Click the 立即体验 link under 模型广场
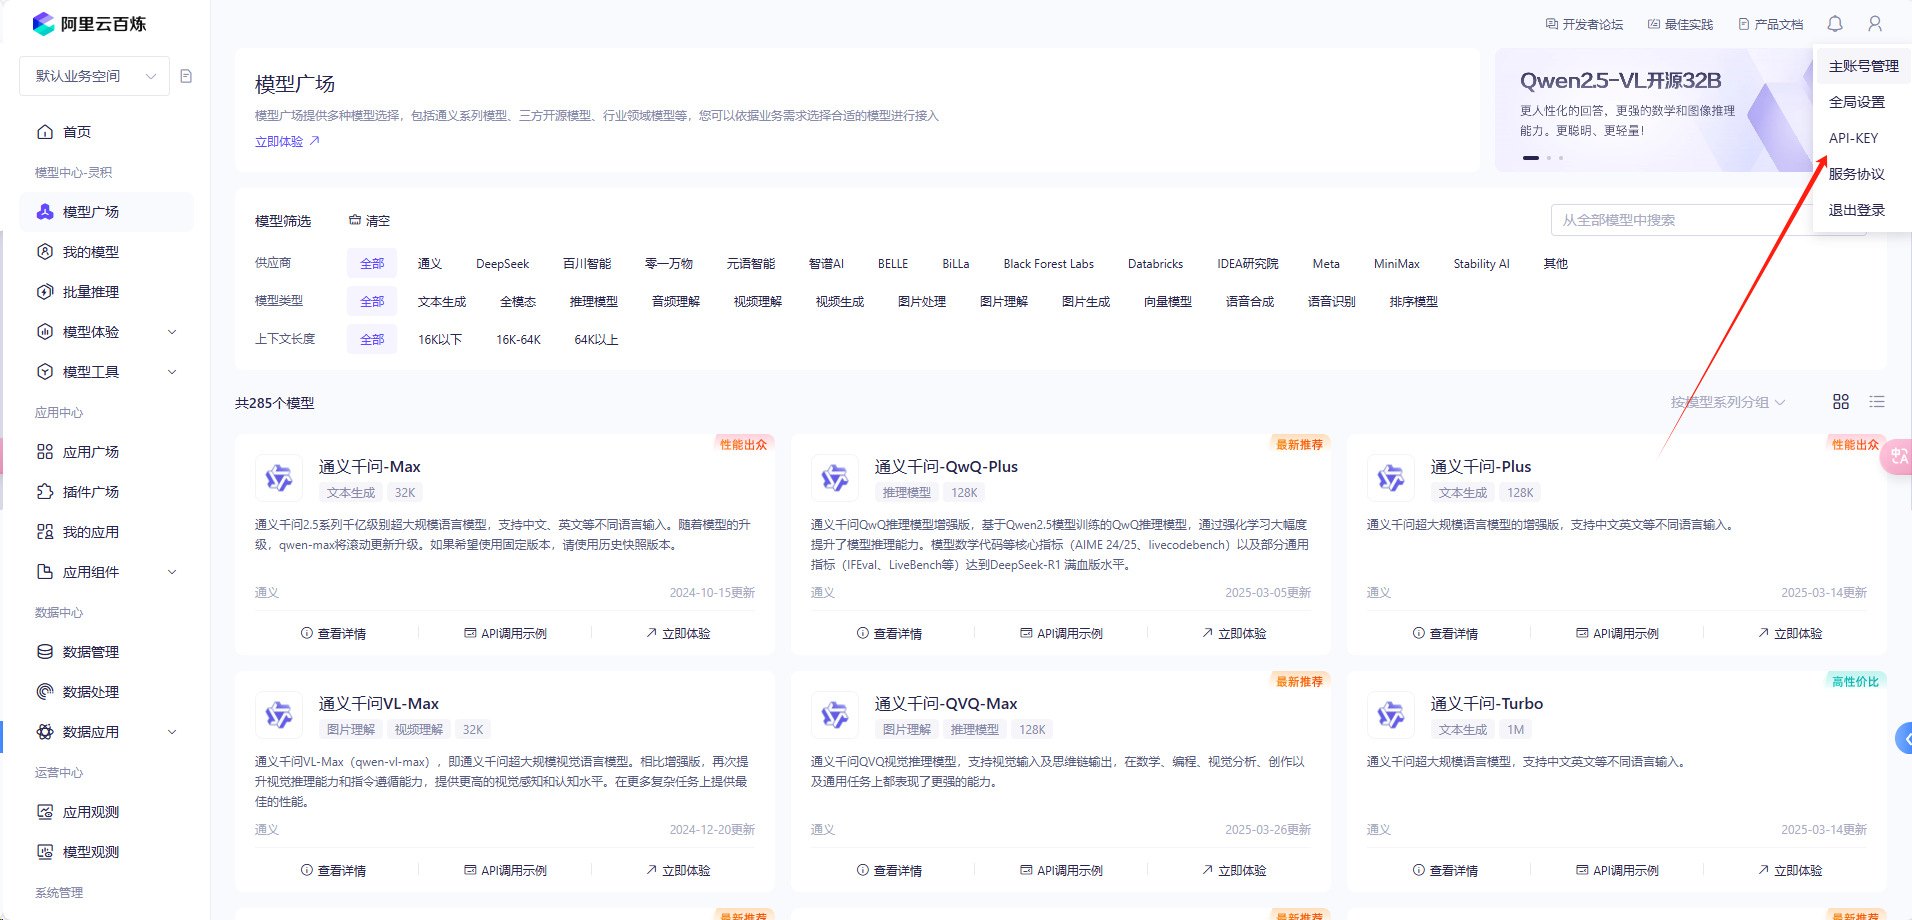Image resolution: width=1912 pixels, height=920 pixels. (287, 142)
